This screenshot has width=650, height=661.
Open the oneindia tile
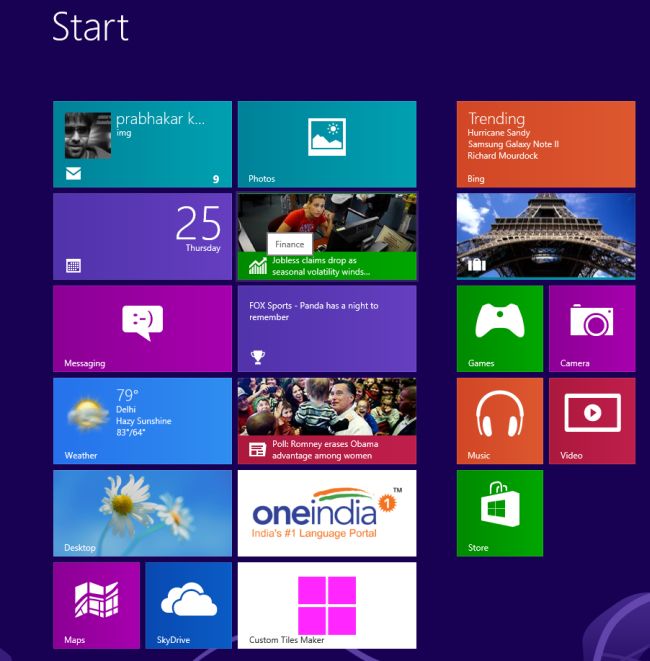coord(327,513)
